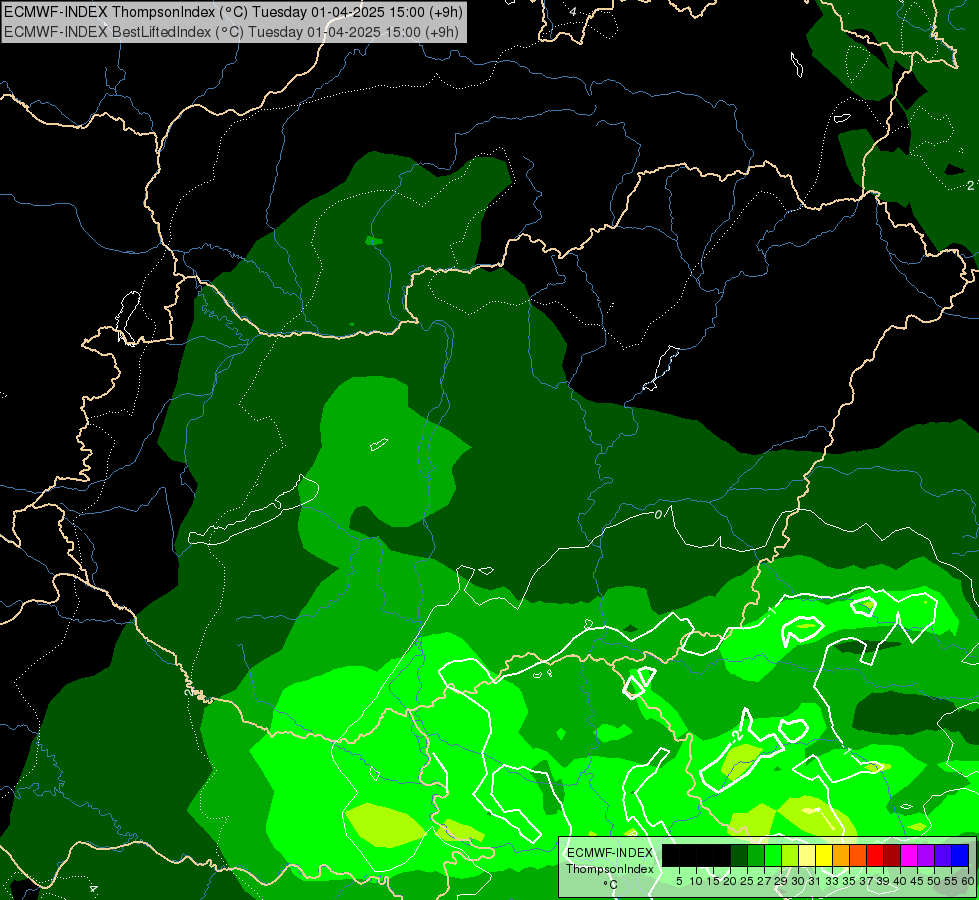Select the pale yellow 30–31 legend swatch
Screen dimensions: 979x900
pyautogui.click(x=807, y=855)
